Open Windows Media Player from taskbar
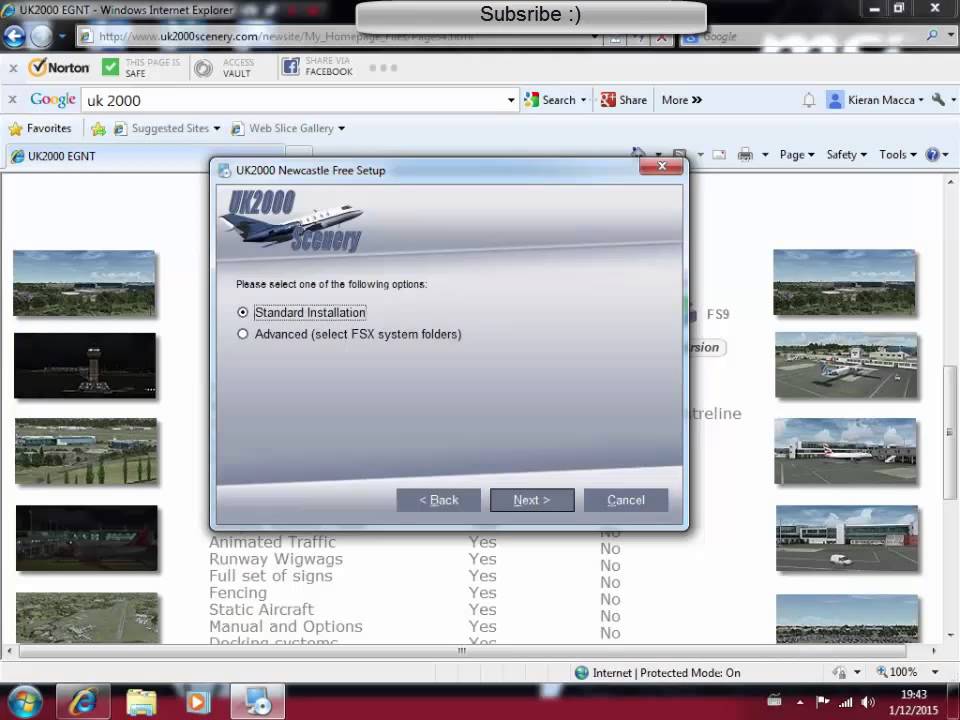 tap(197, 702)
